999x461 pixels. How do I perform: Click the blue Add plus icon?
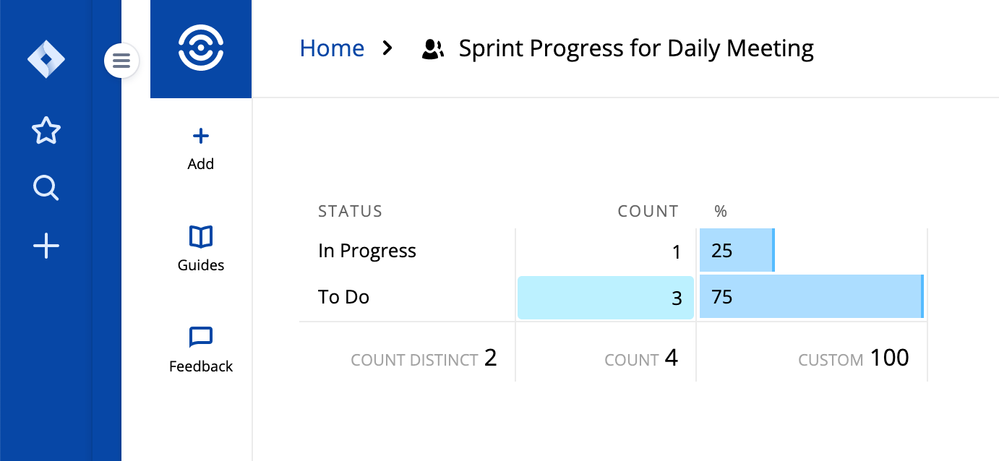[201, 136]
